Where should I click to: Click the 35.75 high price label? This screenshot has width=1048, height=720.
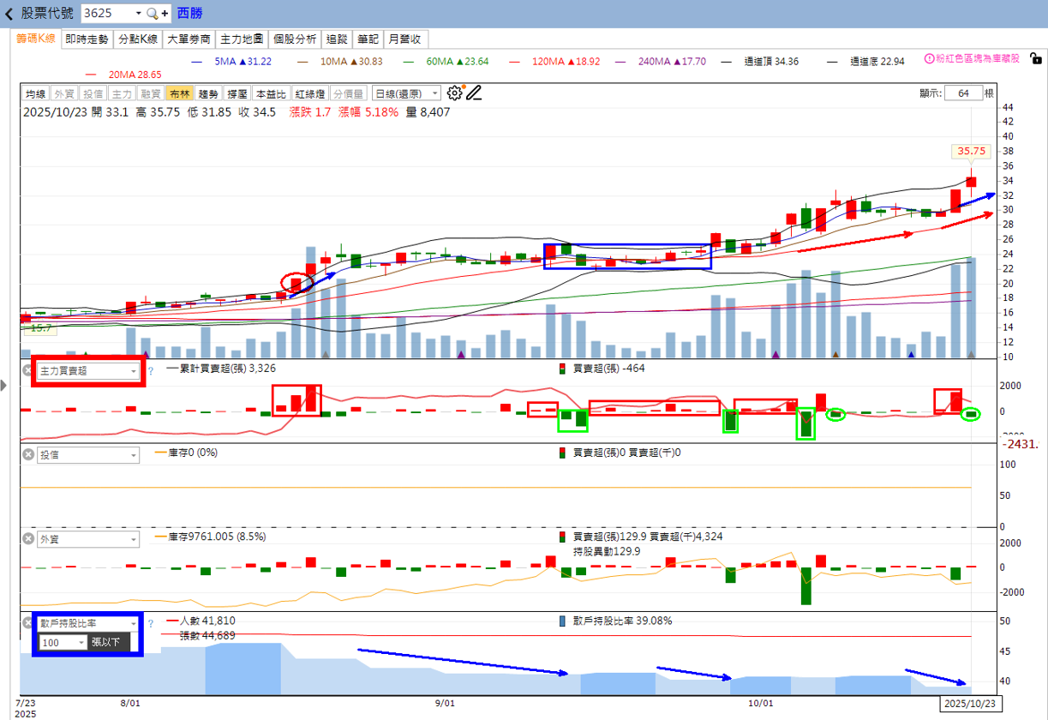[971, 151]
